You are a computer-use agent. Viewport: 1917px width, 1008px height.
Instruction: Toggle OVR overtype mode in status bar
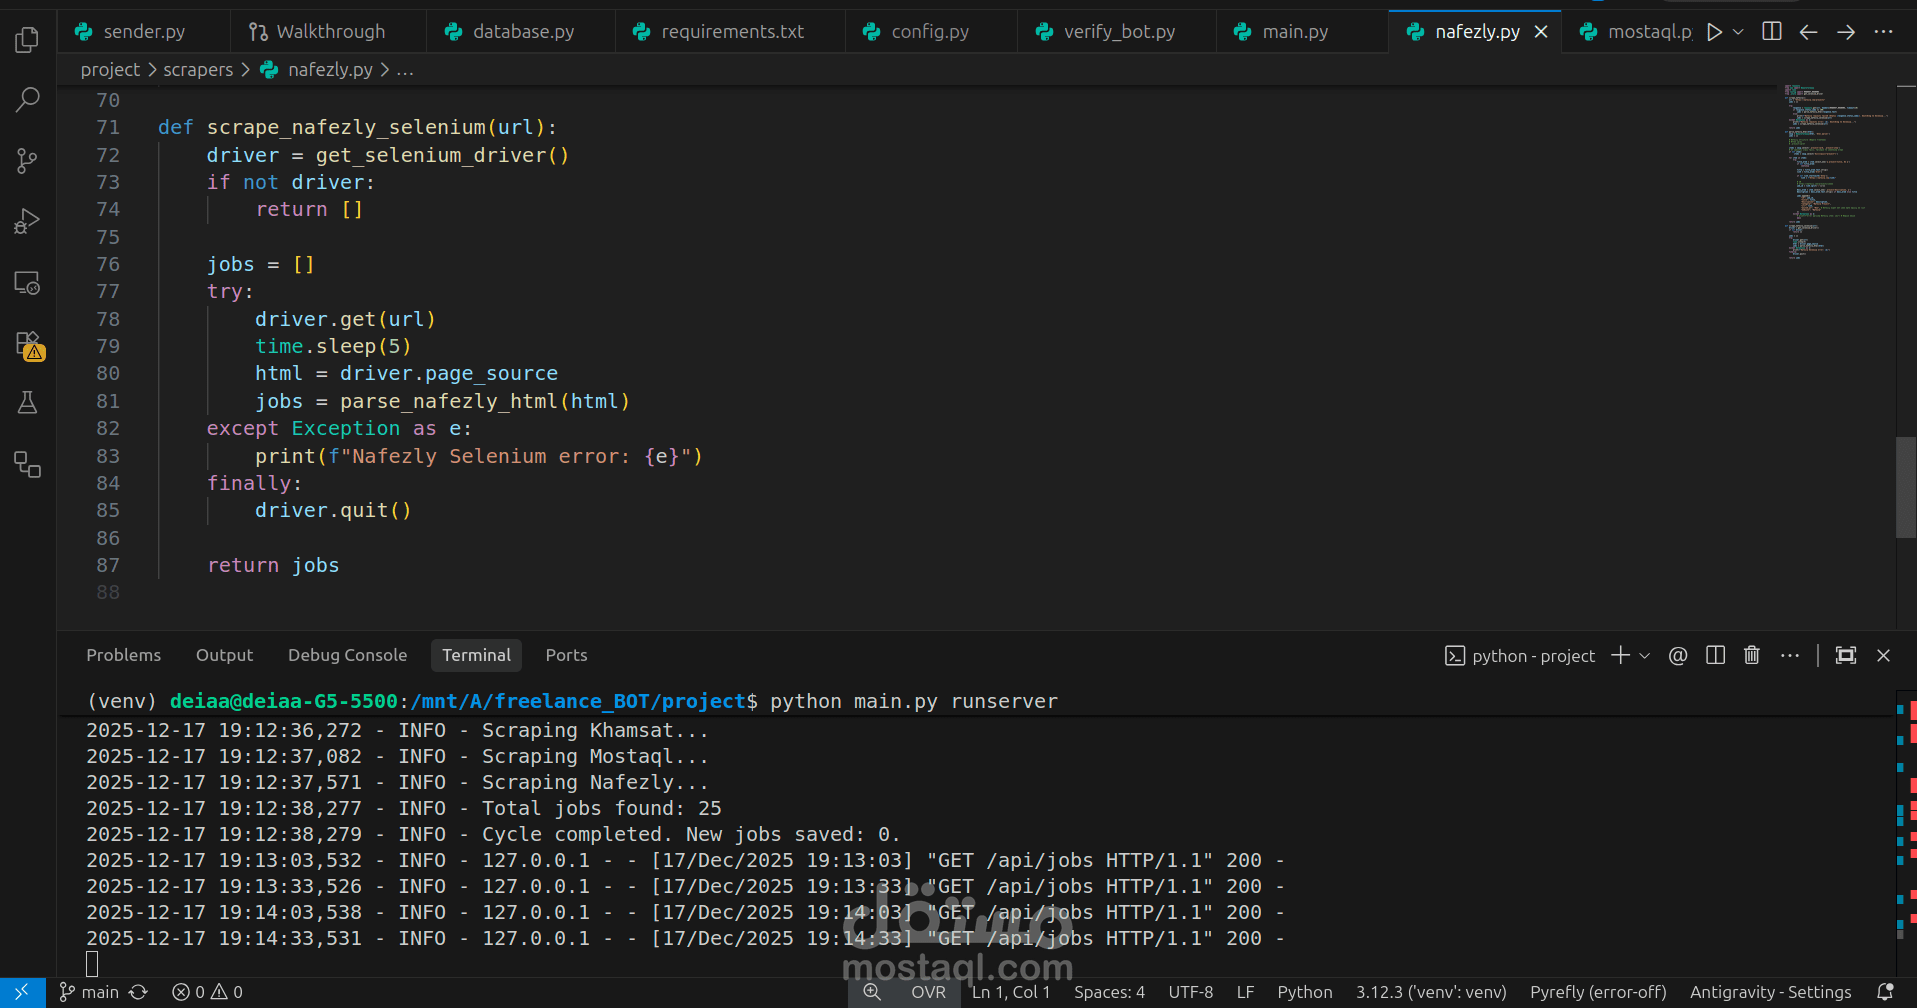(x=928, y=992)
